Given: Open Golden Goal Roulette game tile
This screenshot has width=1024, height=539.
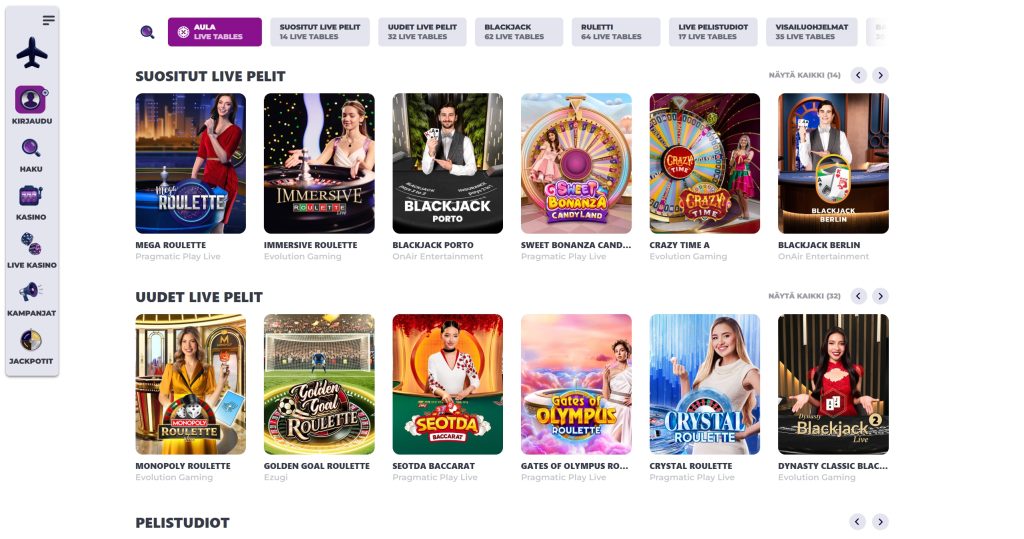Looking at the screenshot, I should (x=319, y=384).
